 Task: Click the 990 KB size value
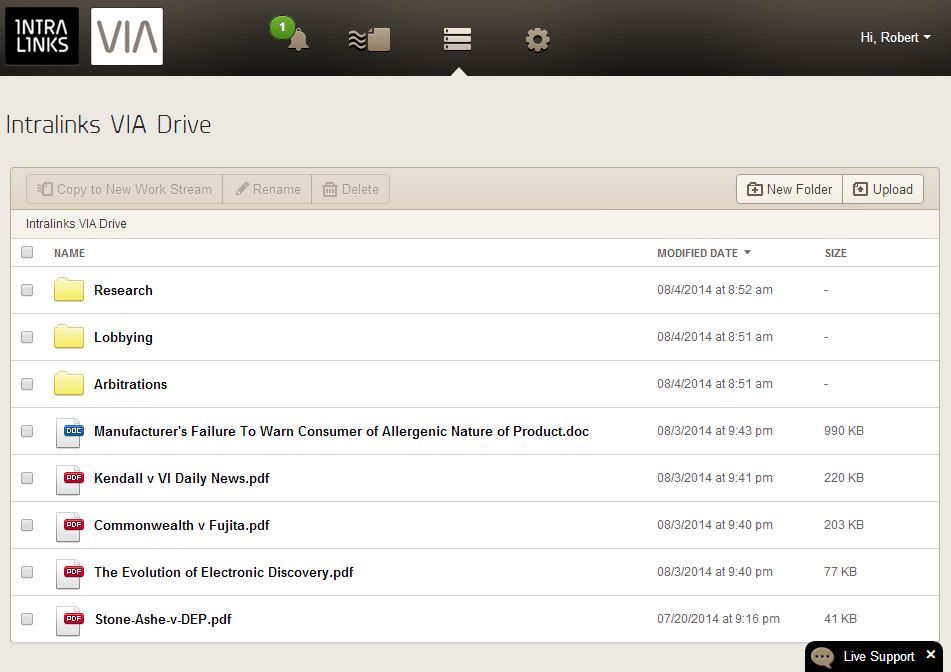[844, 431]
